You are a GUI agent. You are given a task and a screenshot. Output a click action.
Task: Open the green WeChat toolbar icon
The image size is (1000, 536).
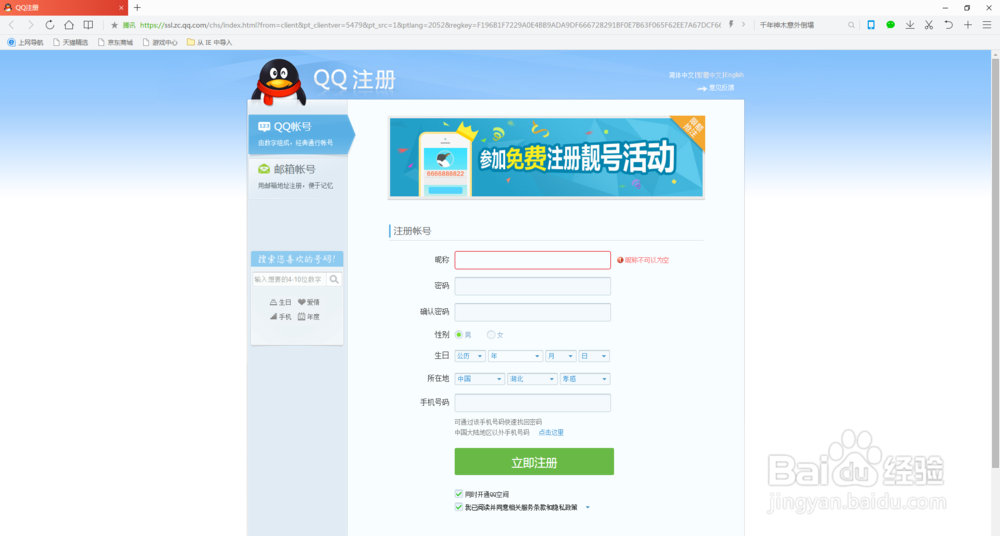click(890, 25)
